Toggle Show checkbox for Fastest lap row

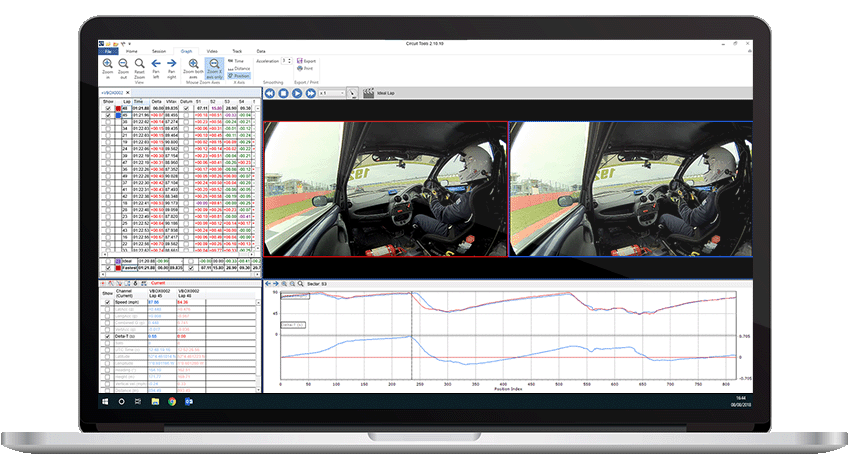coord(108,268)
